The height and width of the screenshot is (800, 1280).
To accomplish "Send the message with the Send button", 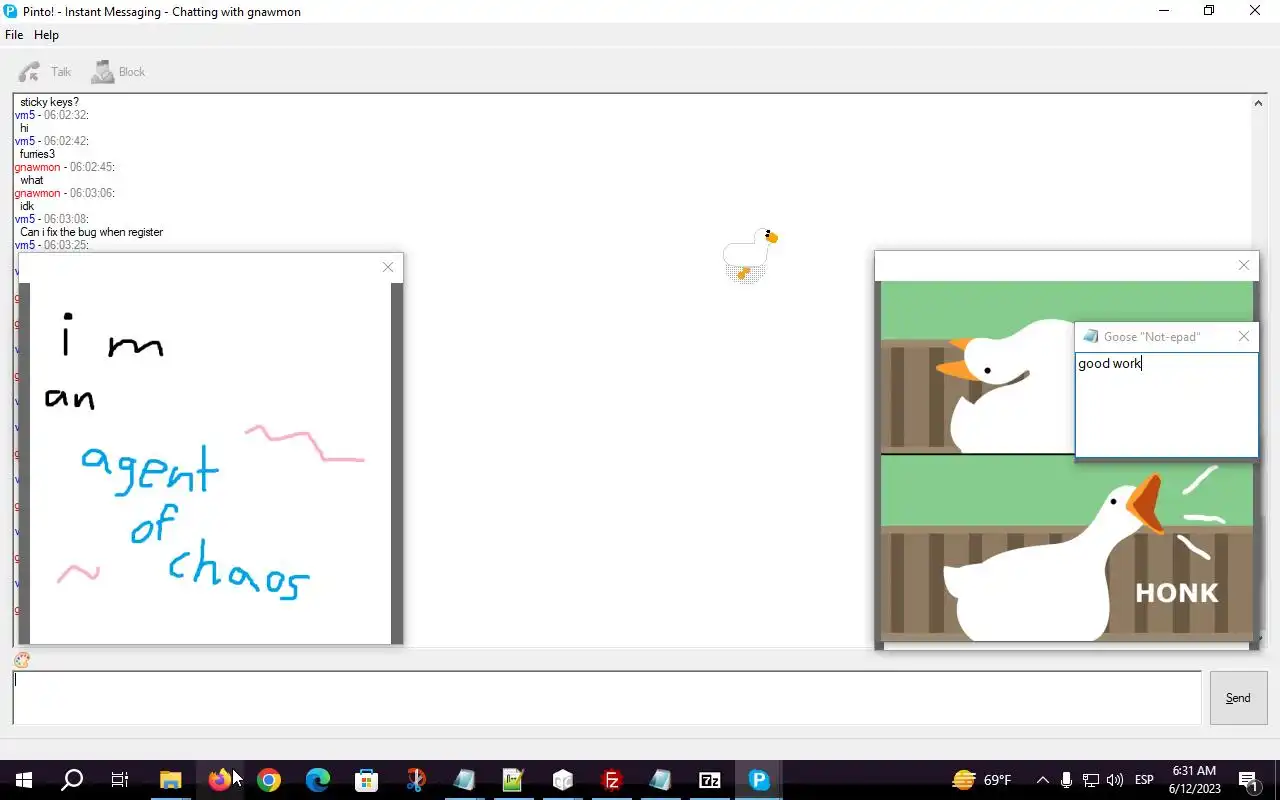I will coord(1238,698).
